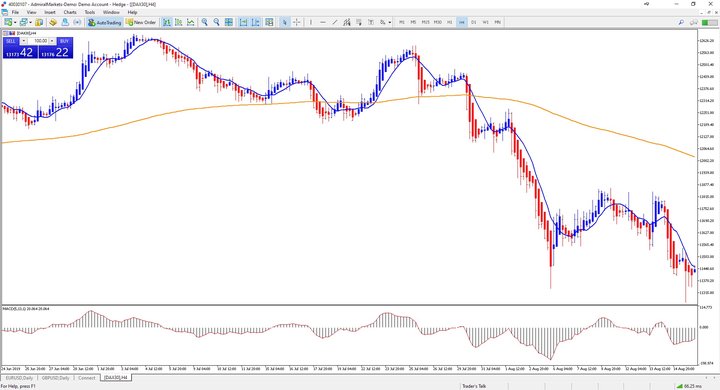Open the search magnifier in toolbar
The image size is (720, 390).
pyautogui.click(x=681, y=22)
